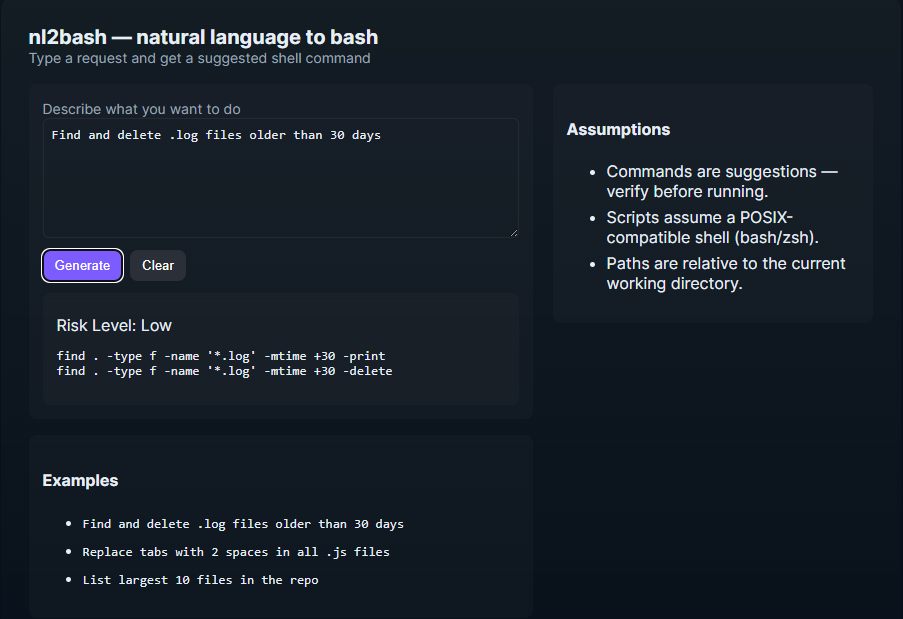Click the 'Risk Level: Low' label
903x619 pixels.
click(114, 326)
